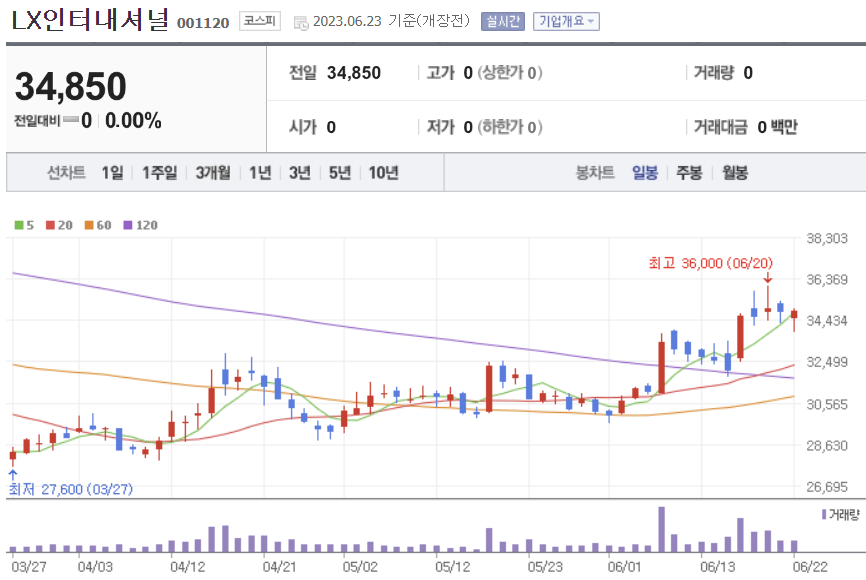Switch to 일봉 daily candle chart
866x580 pixels.
coord(645,173)
